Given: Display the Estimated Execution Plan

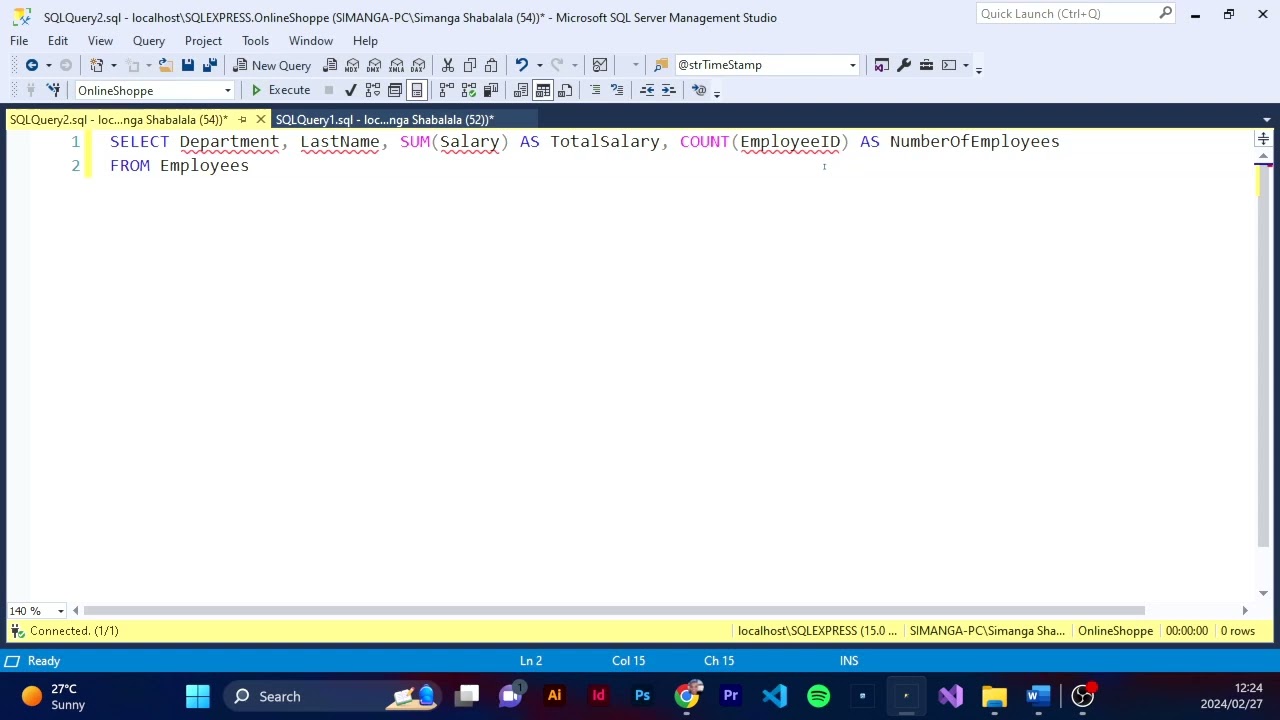Looking at the screenshot, I should [372, 90].
